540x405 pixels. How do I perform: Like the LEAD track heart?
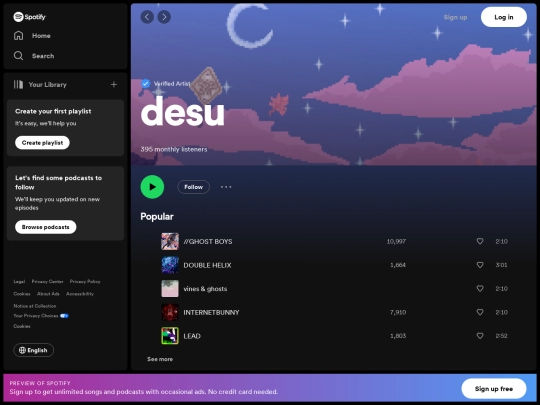(480, 335)
